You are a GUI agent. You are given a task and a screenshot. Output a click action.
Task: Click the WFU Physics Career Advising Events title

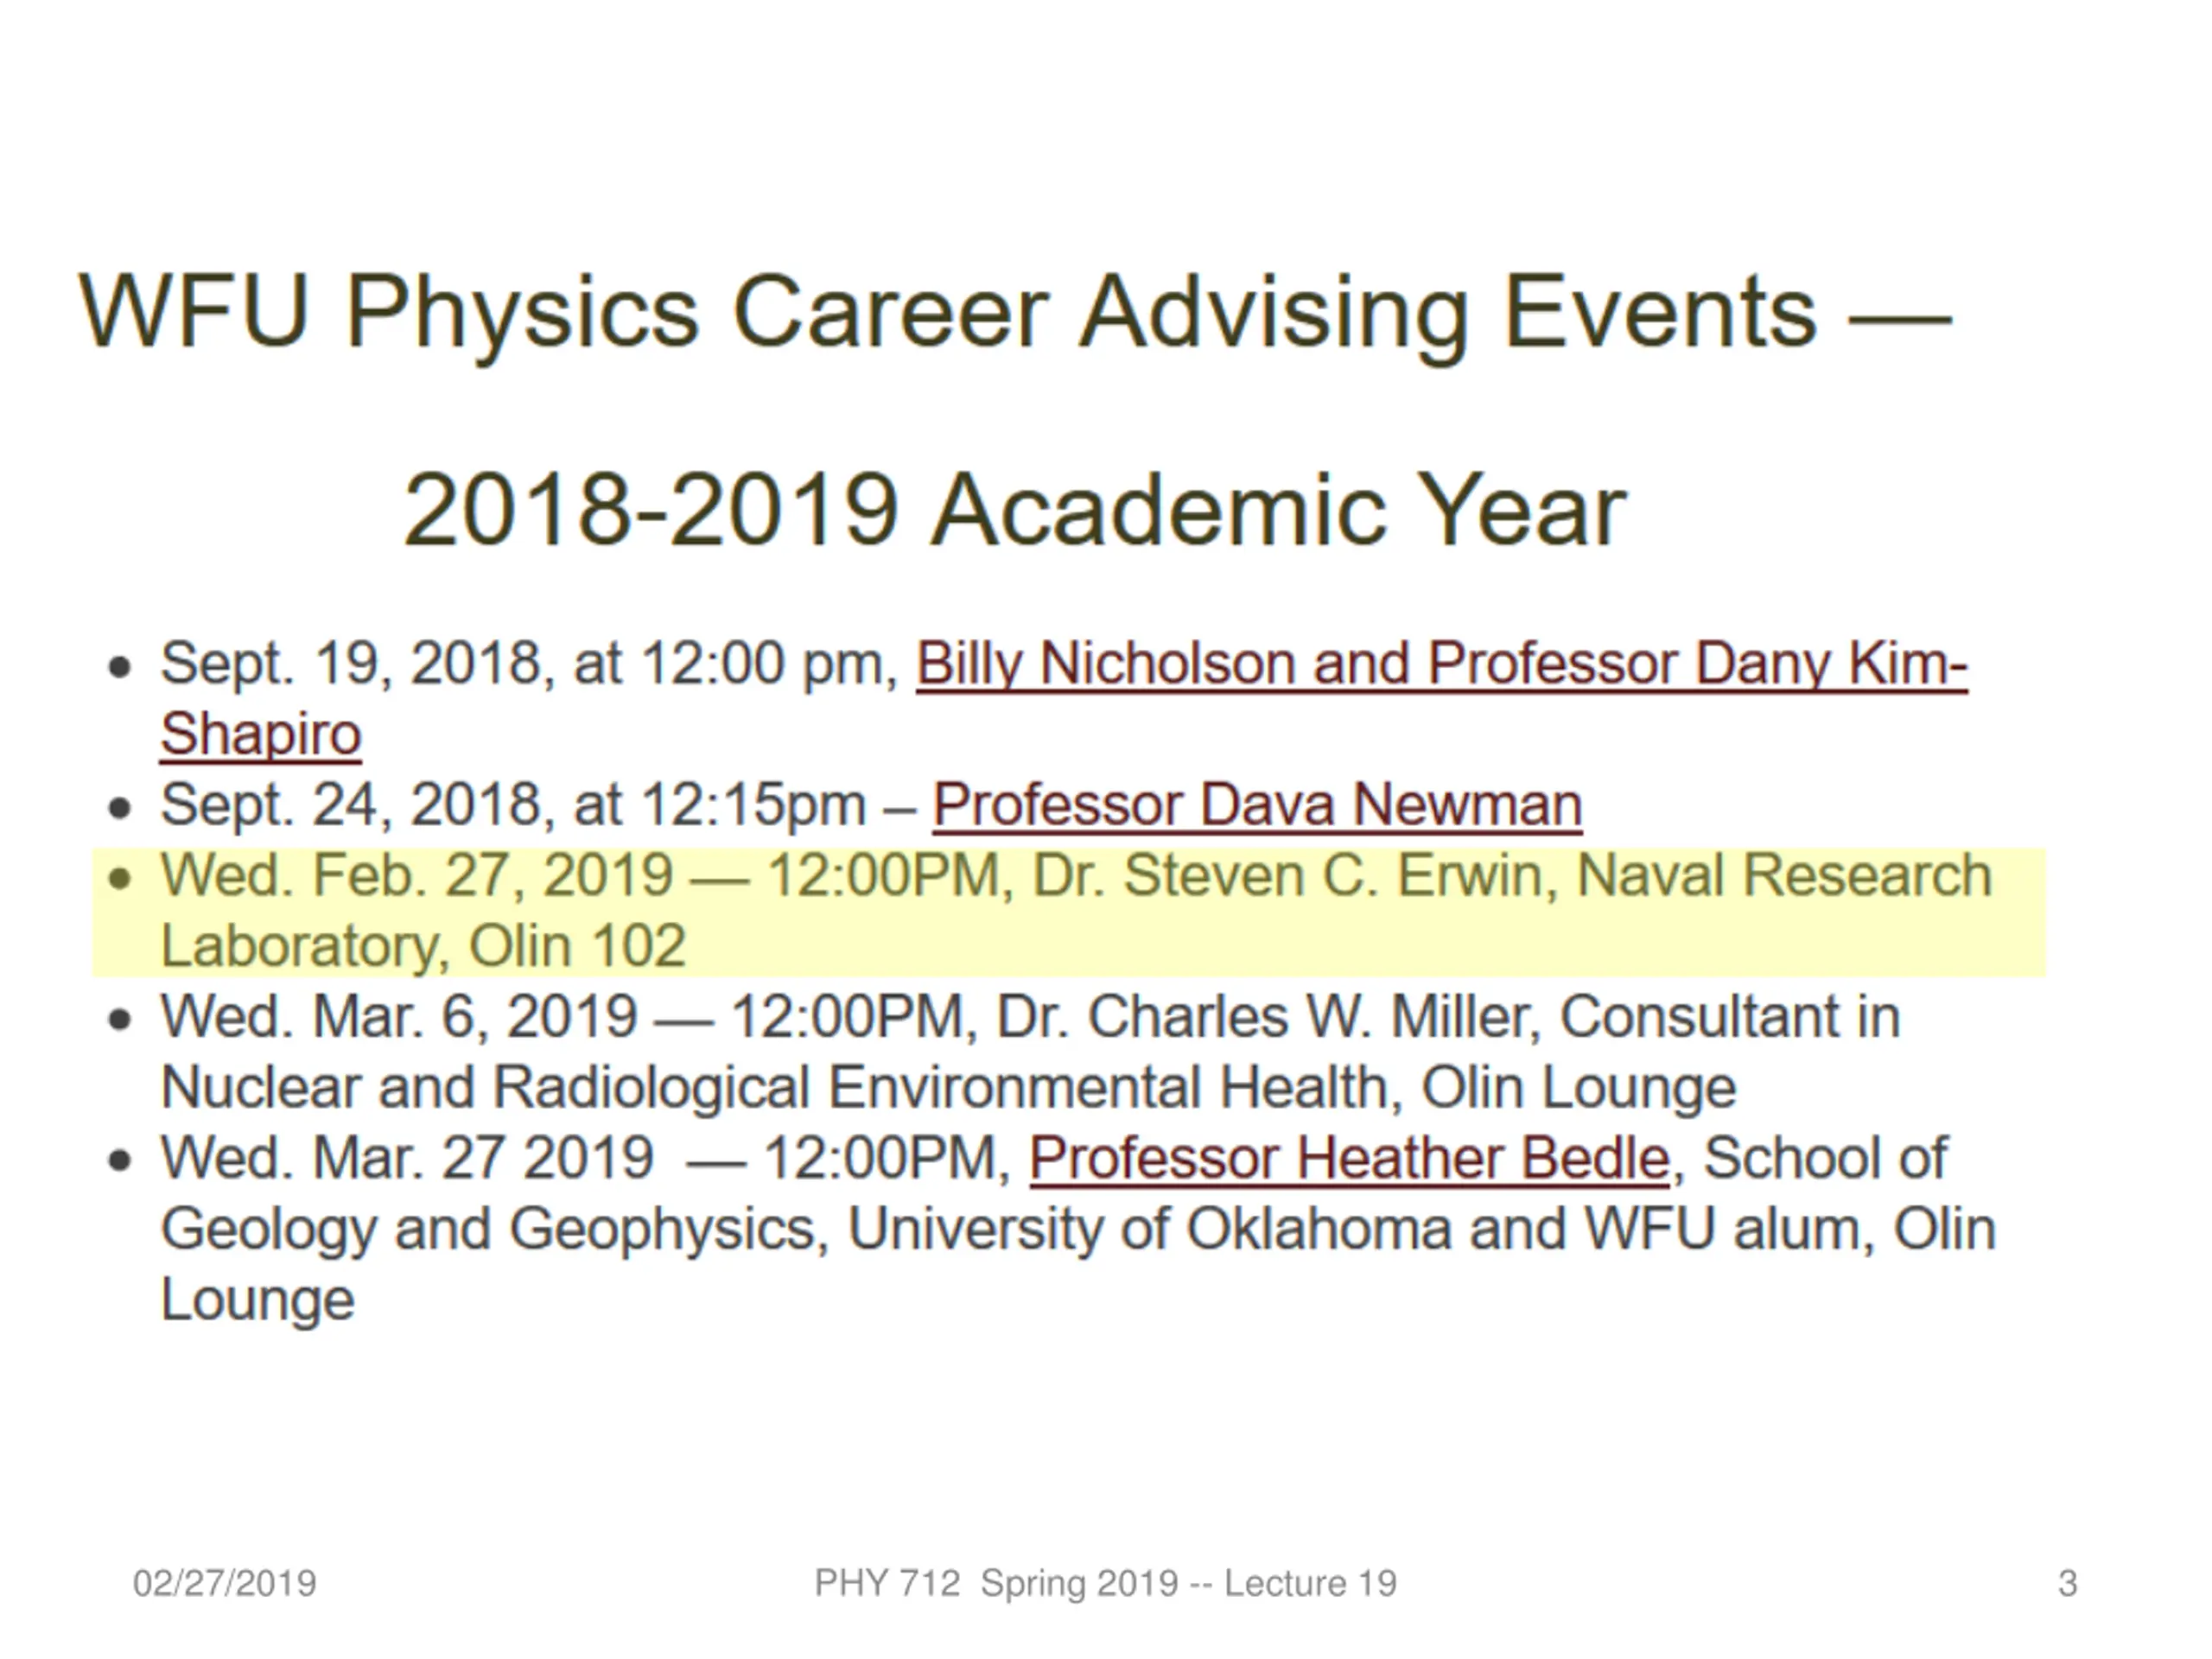coord(1014,313)
